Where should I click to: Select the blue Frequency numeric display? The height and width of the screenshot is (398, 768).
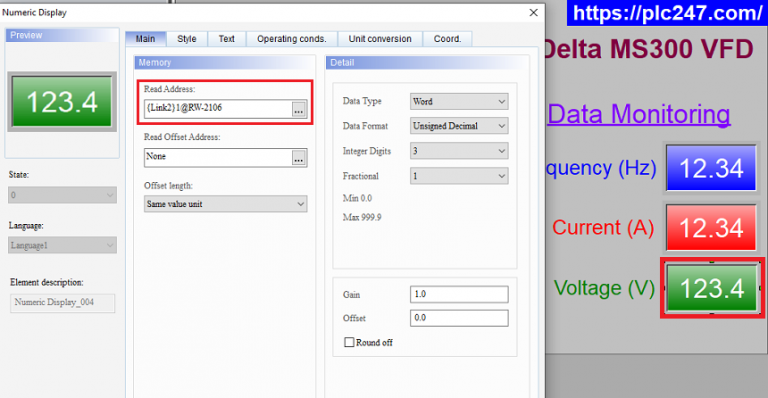pyautogui.click(x=711, y=168)
